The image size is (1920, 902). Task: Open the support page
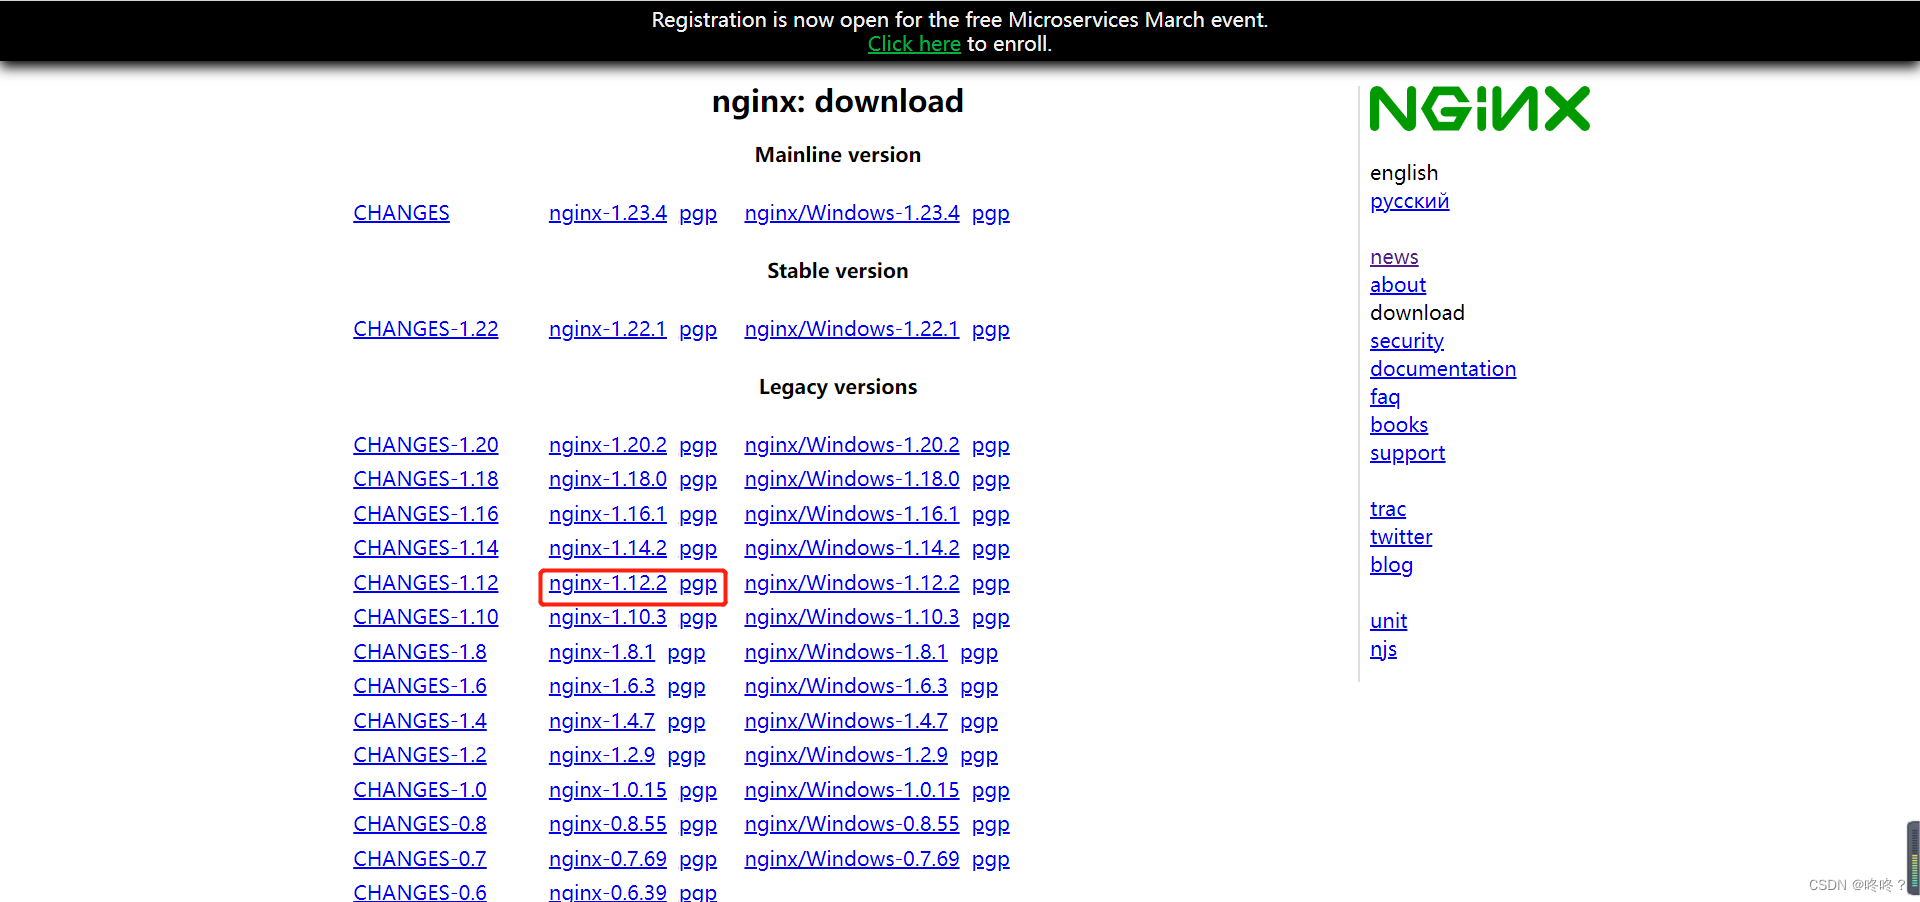pos(1407,453)
